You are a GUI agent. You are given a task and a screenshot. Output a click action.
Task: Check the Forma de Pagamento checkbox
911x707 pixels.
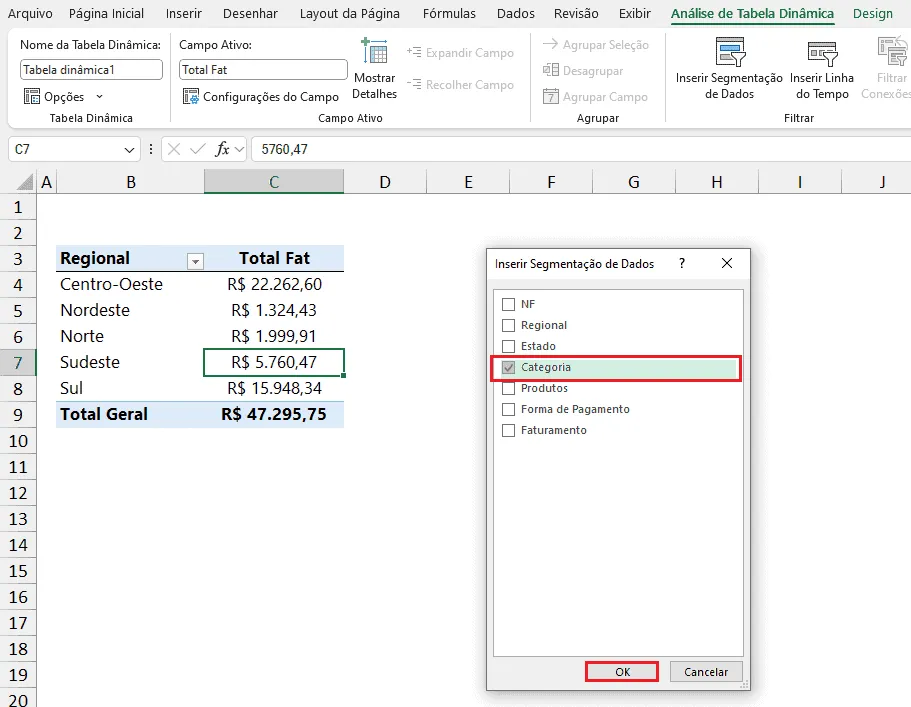click(508, 410)
